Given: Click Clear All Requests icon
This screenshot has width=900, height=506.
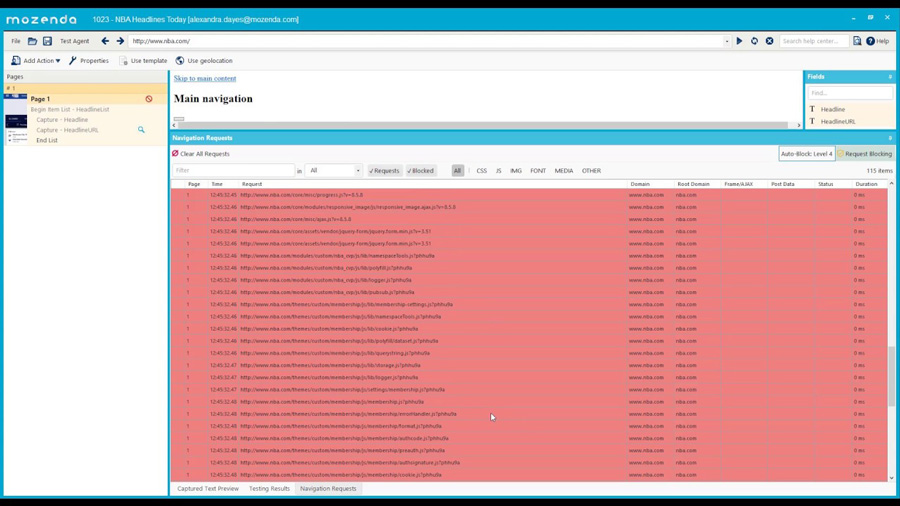Looking at the screenshot, I should click(x=175, y=154).
